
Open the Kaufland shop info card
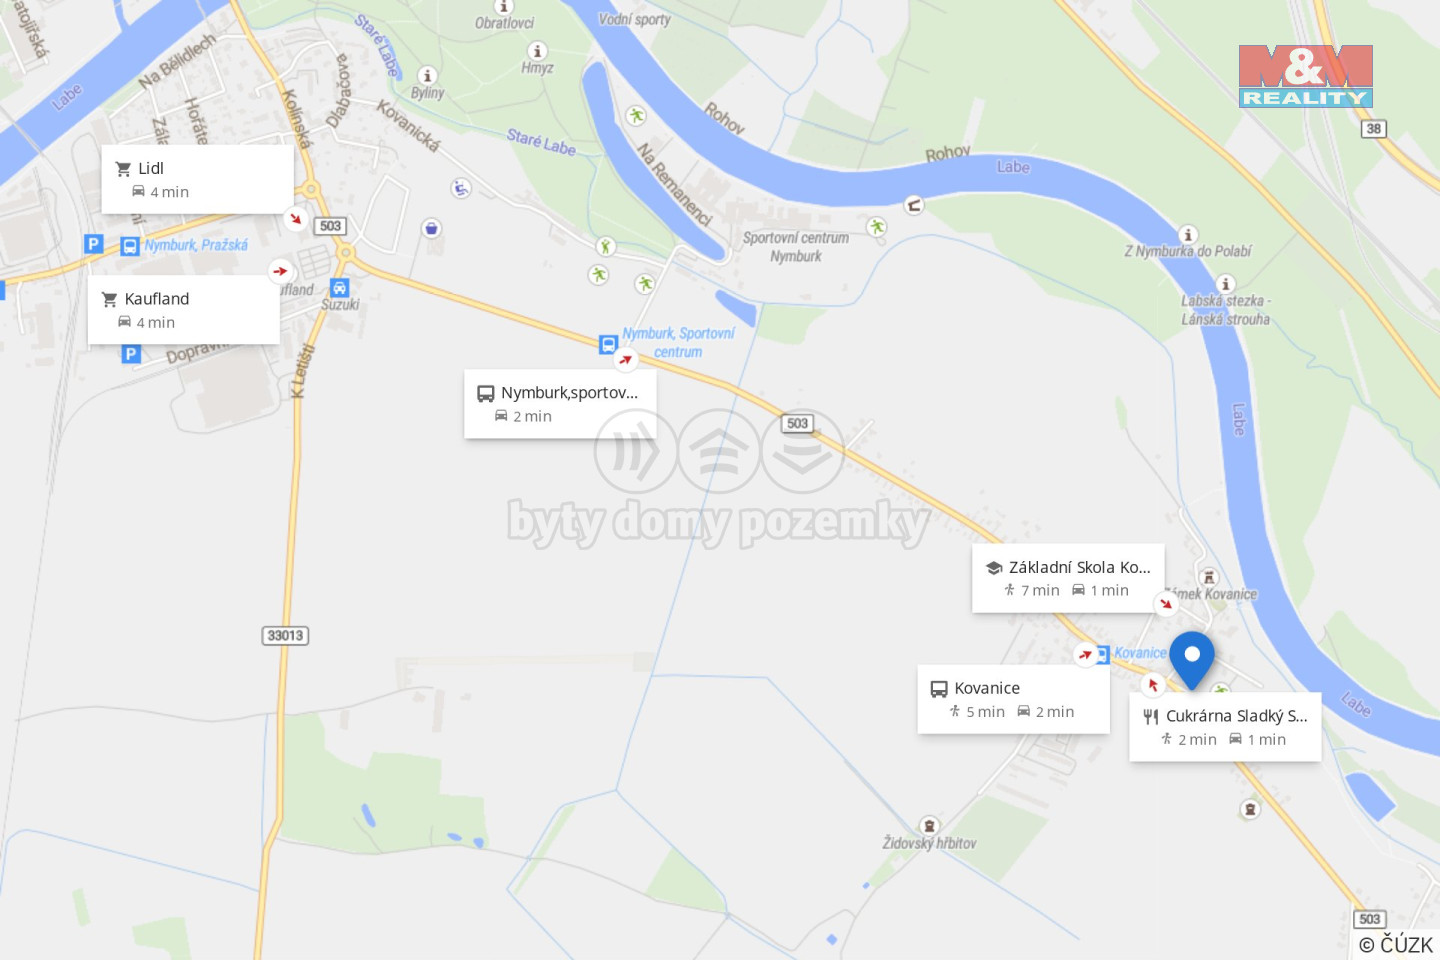[x=184, y=310]
